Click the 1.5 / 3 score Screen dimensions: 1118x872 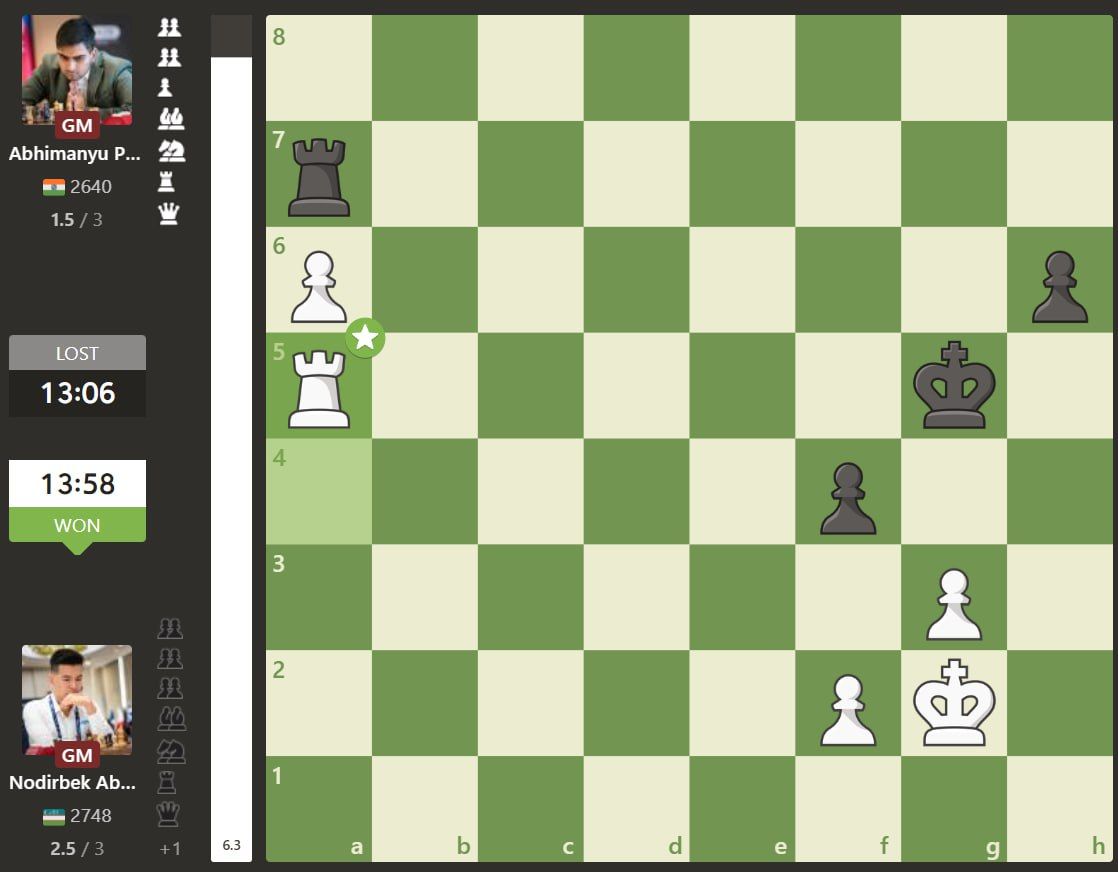tap(76, 220)
